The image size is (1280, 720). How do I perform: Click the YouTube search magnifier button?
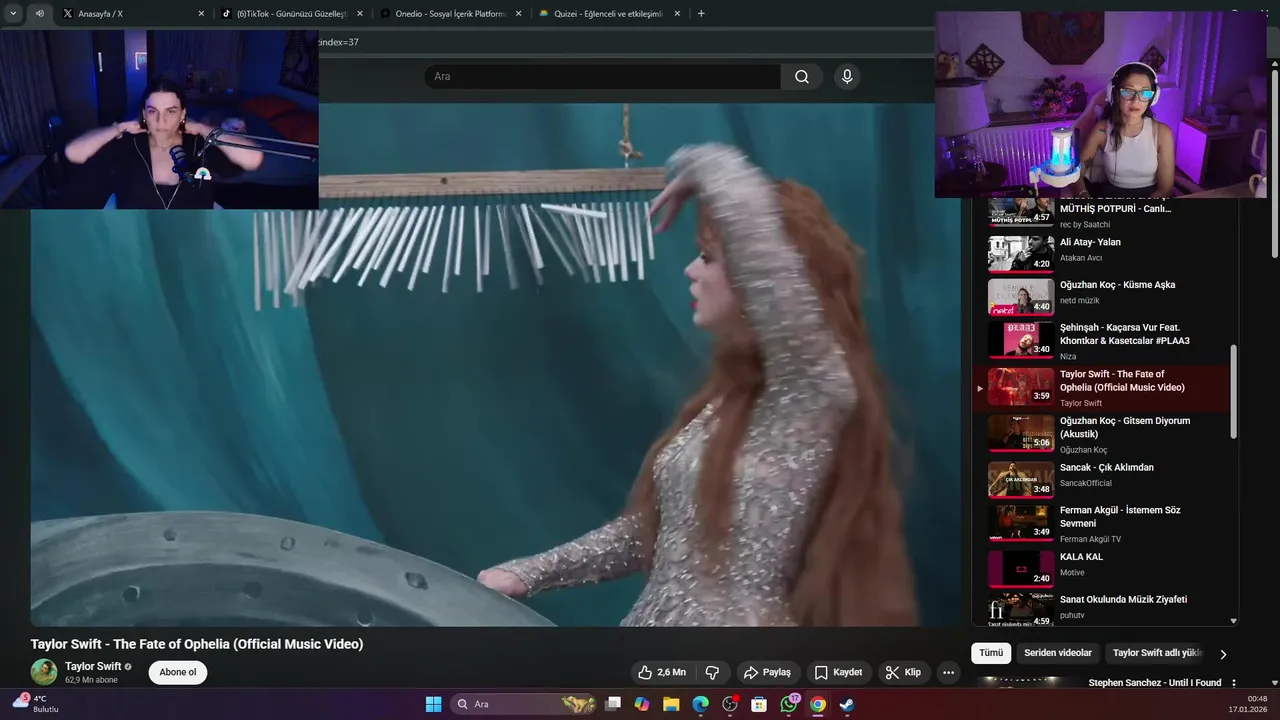pos(802,77)
